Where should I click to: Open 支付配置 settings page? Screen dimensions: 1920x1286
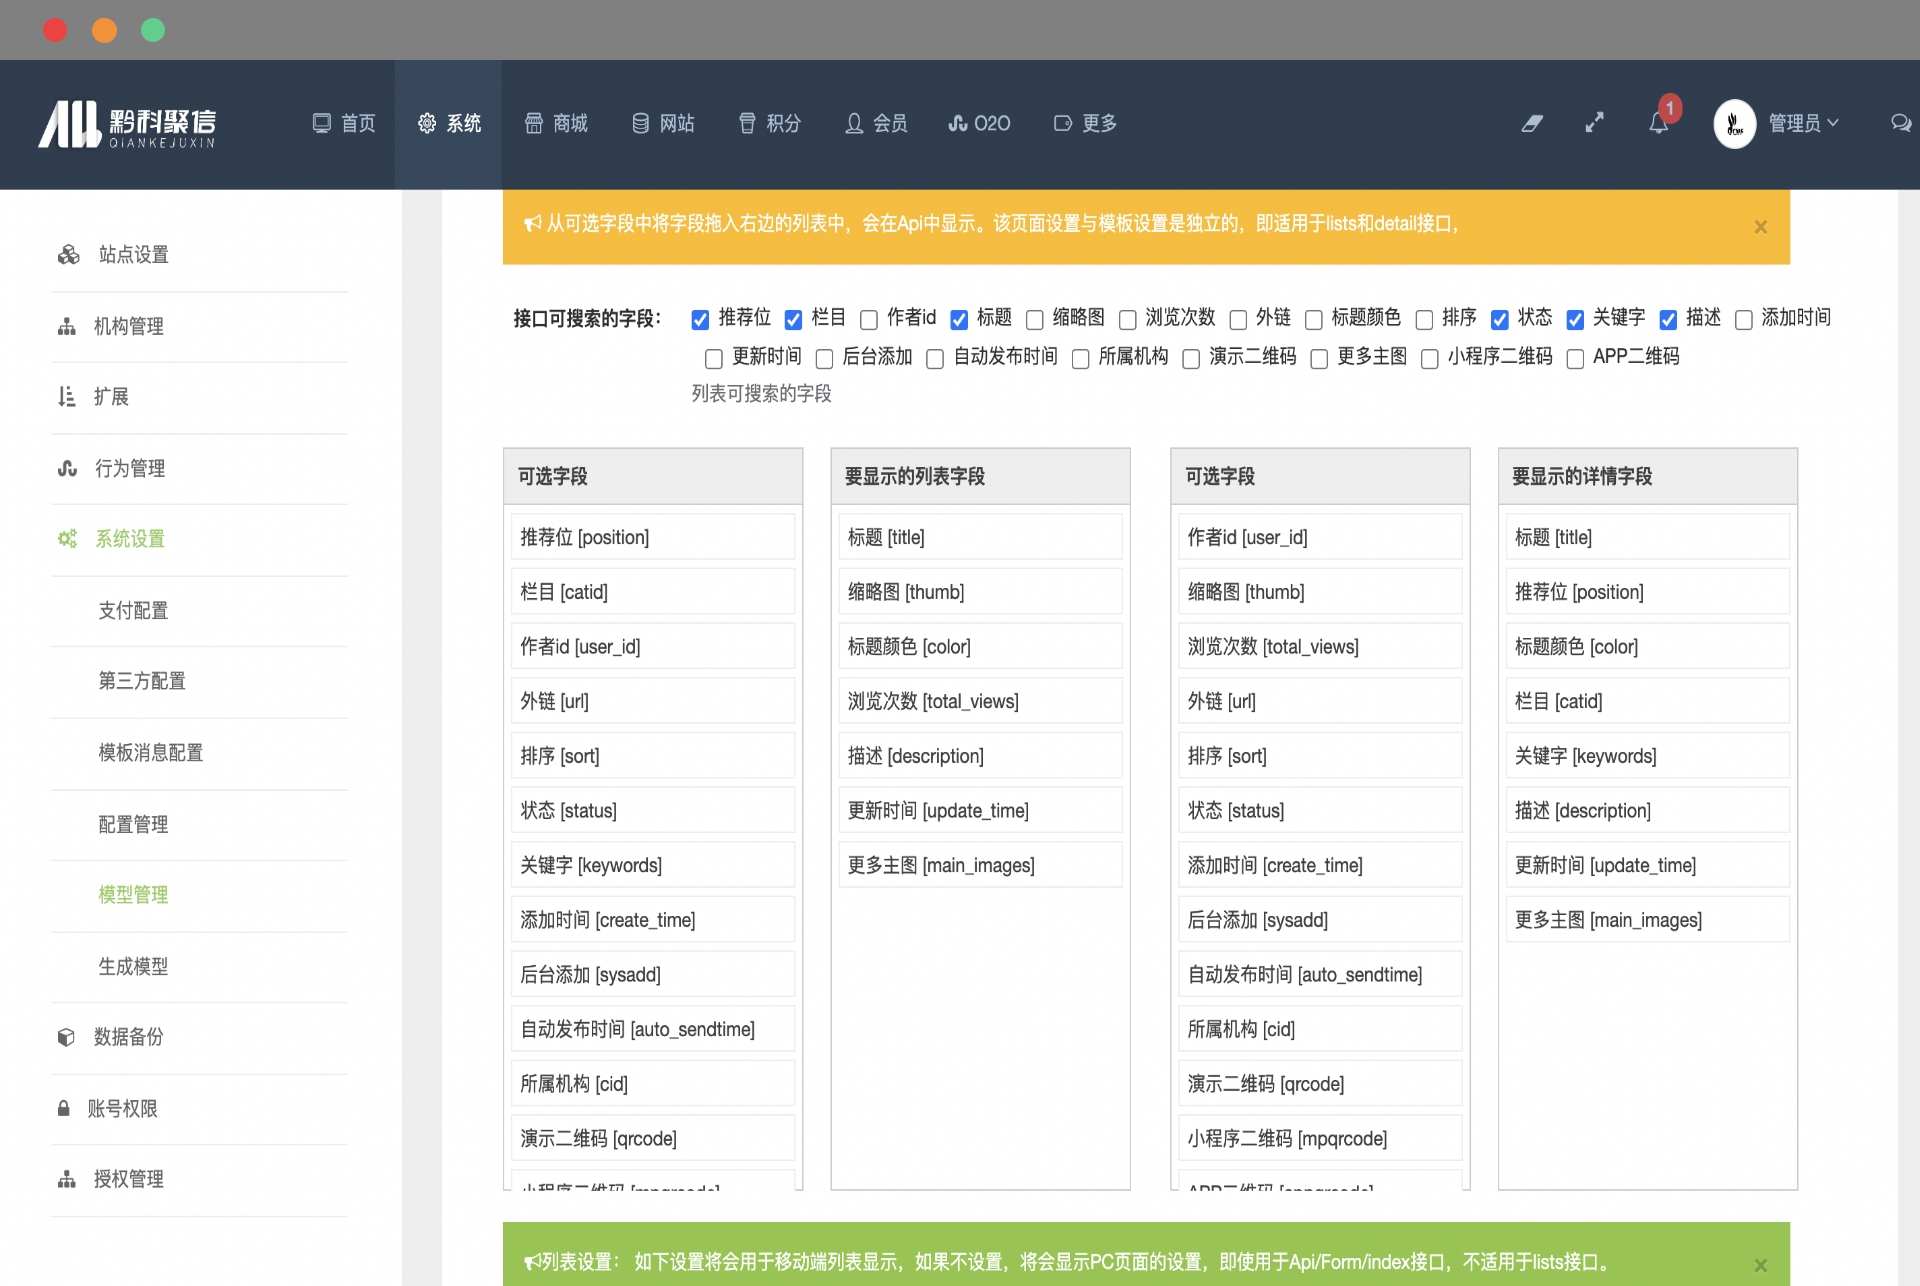(x=134, y=610)
